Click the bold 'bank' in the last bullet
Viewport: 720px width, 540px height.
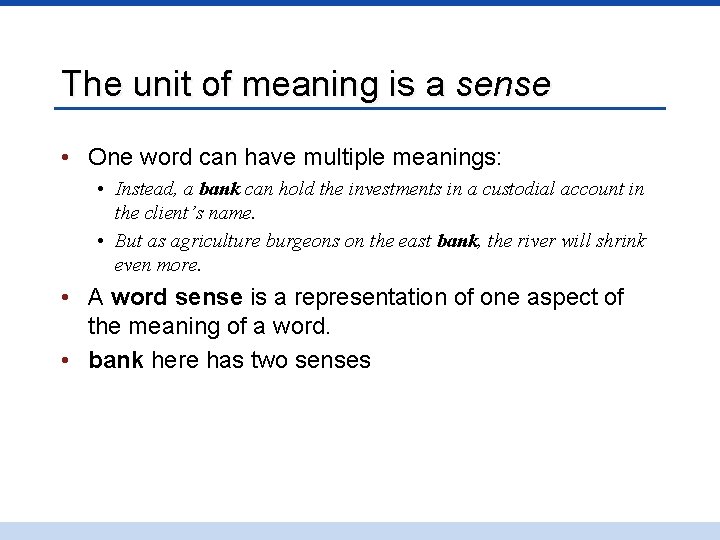[x=116, y=360]
